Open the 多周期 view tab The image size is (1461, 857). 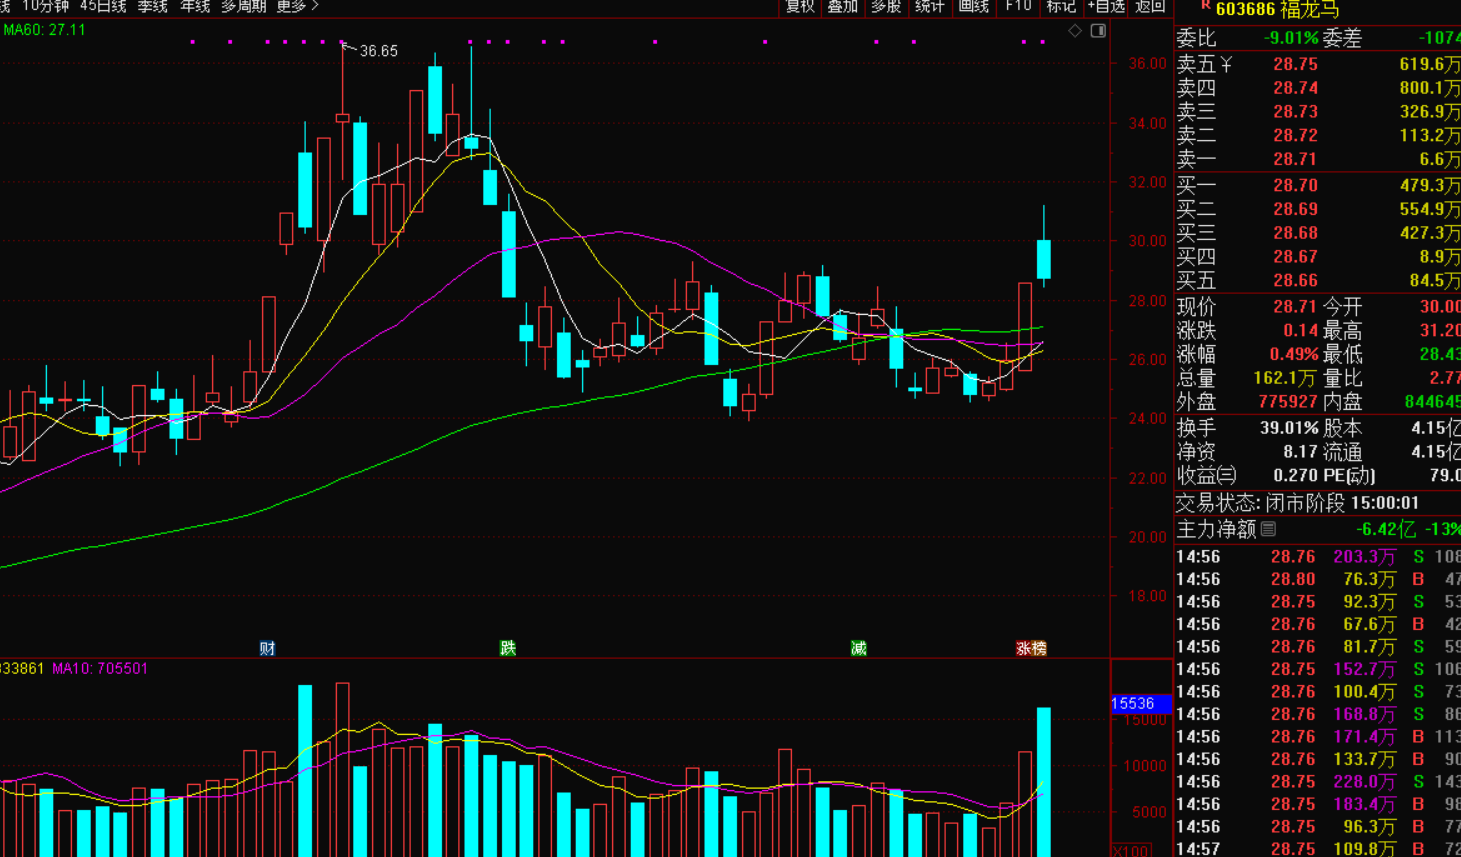244,6
